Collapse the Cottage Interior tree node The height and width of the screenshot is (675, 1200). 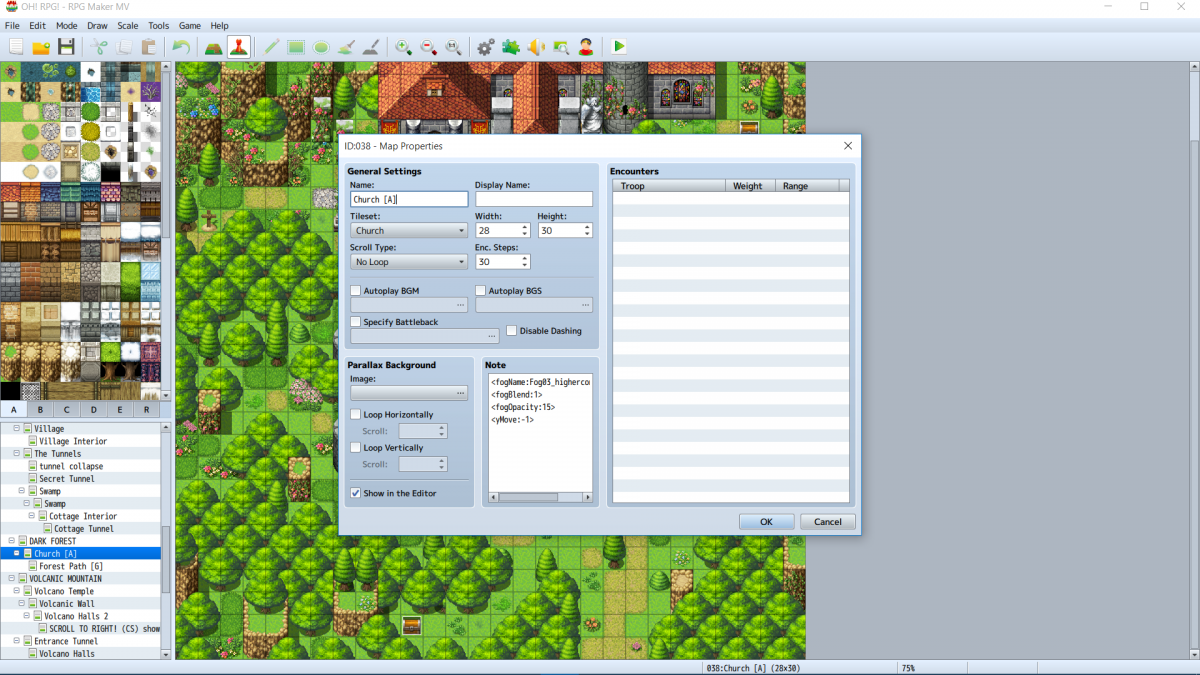coord(32,516)
